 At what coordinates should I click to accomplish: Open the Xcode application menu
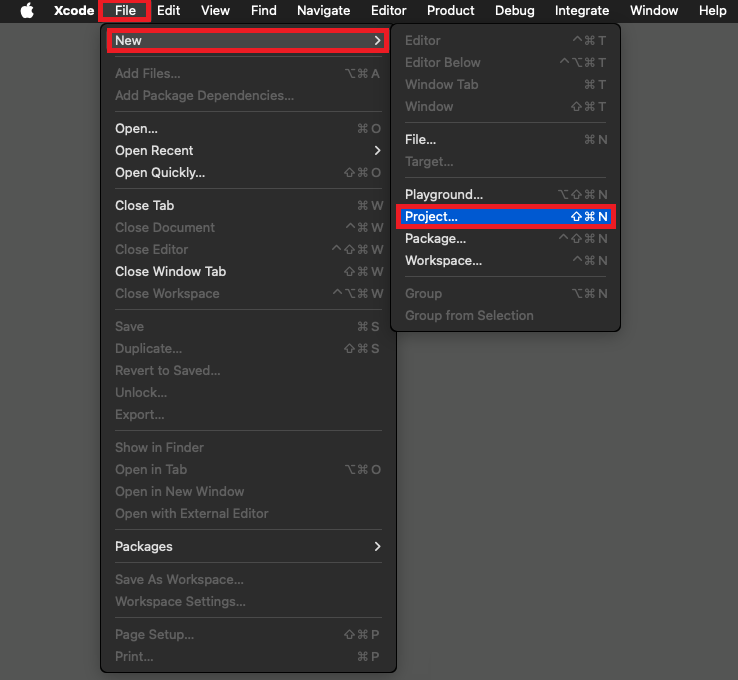(x=74, y=10)
